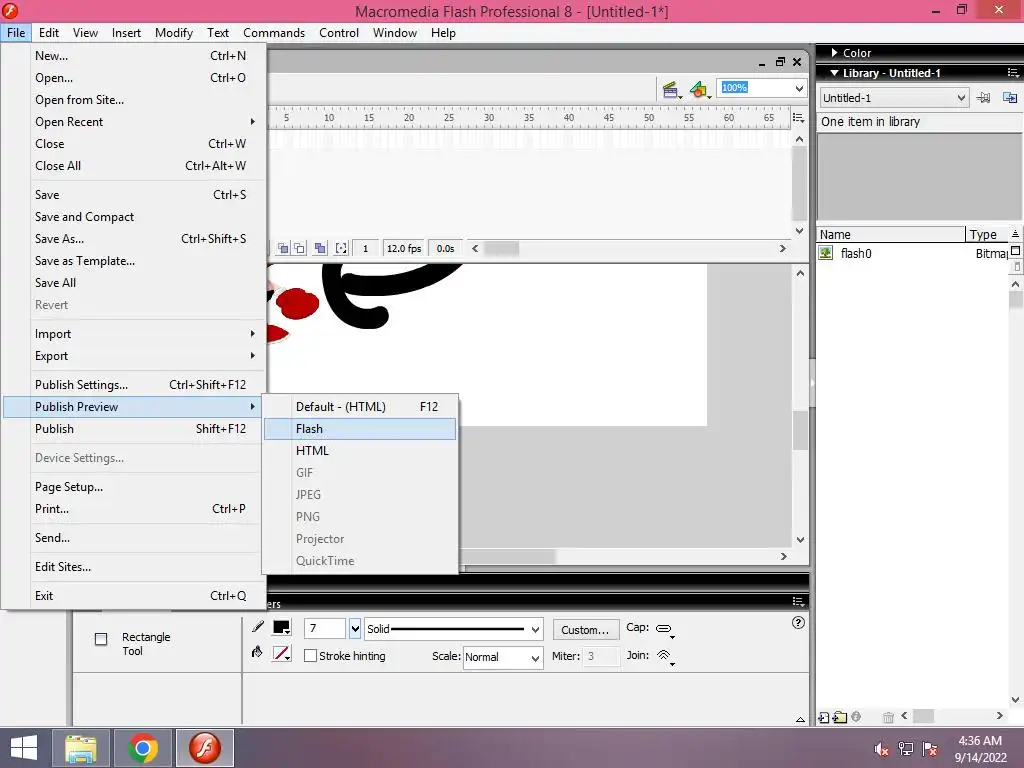Click the stroke color black swatch
The image size is (1024, 768).
pyautogui.click(x=281, y=628)
